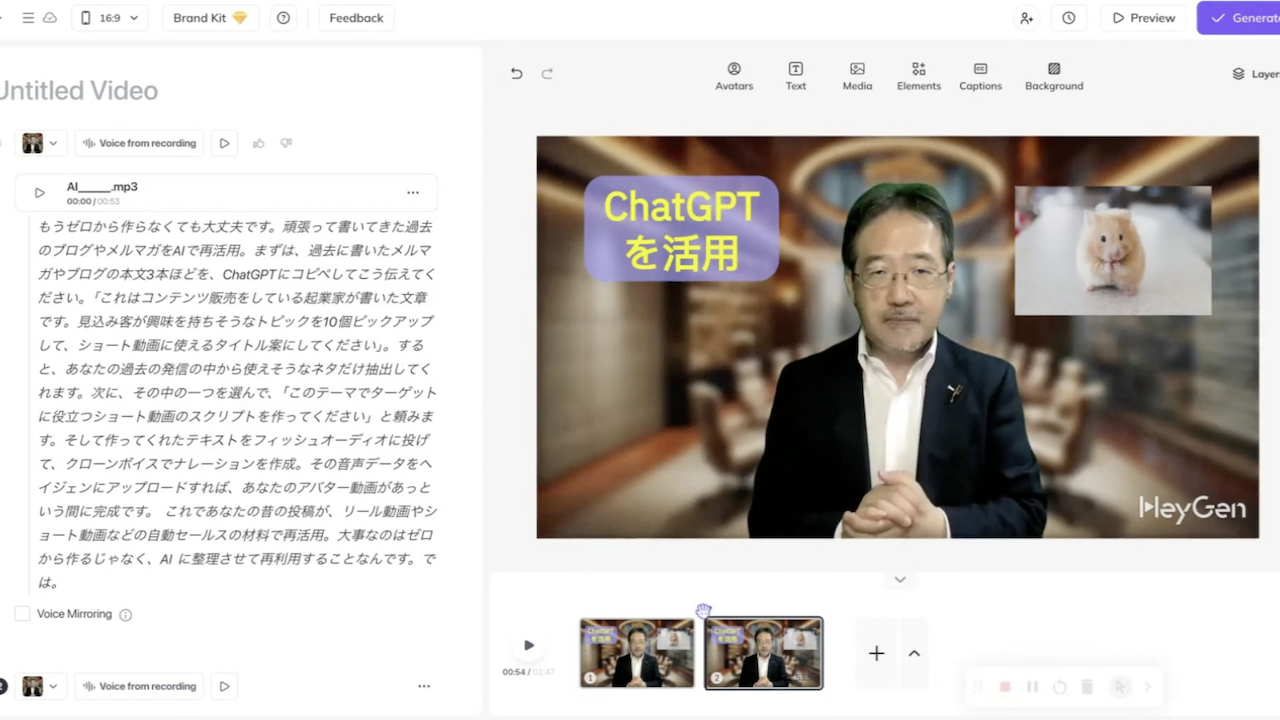Click the AI_____.mp3 file name

[102, 187]
